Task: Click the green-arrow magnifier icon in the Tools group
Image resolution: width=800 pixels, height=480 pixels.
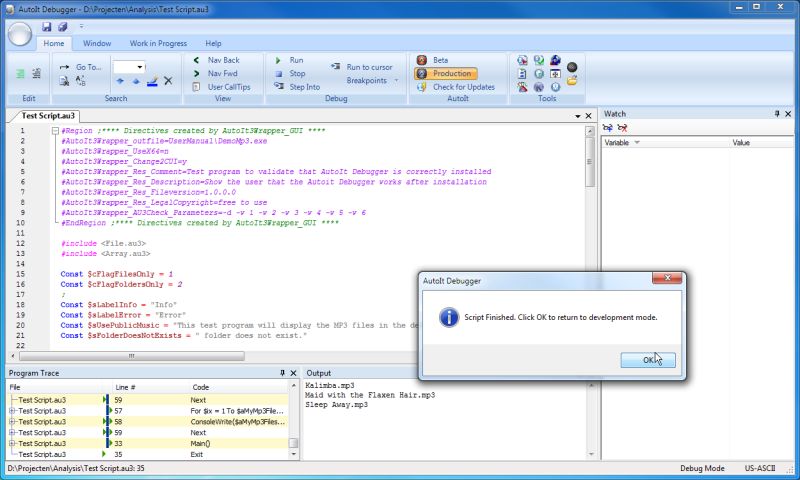Action: point(539,60)
